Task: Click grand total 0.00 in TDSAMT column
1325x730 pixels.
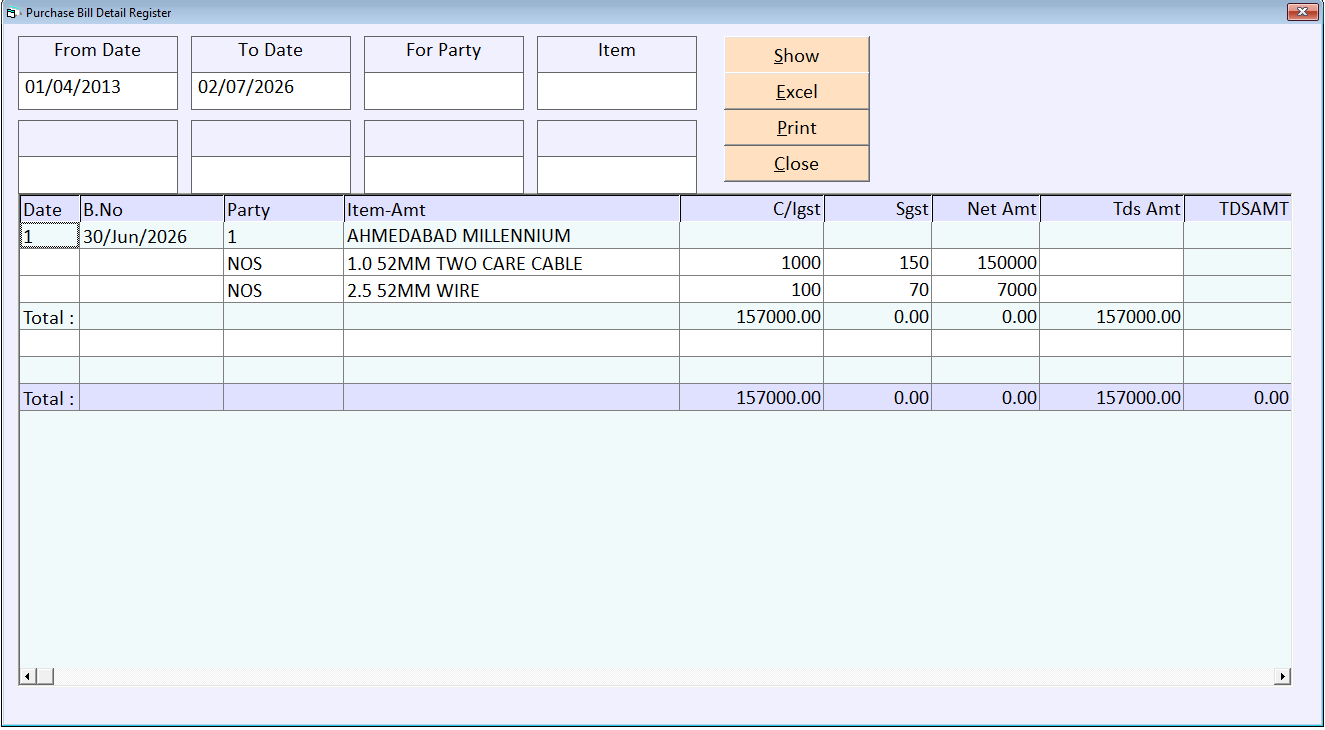Action: [x=1237, y=397]
